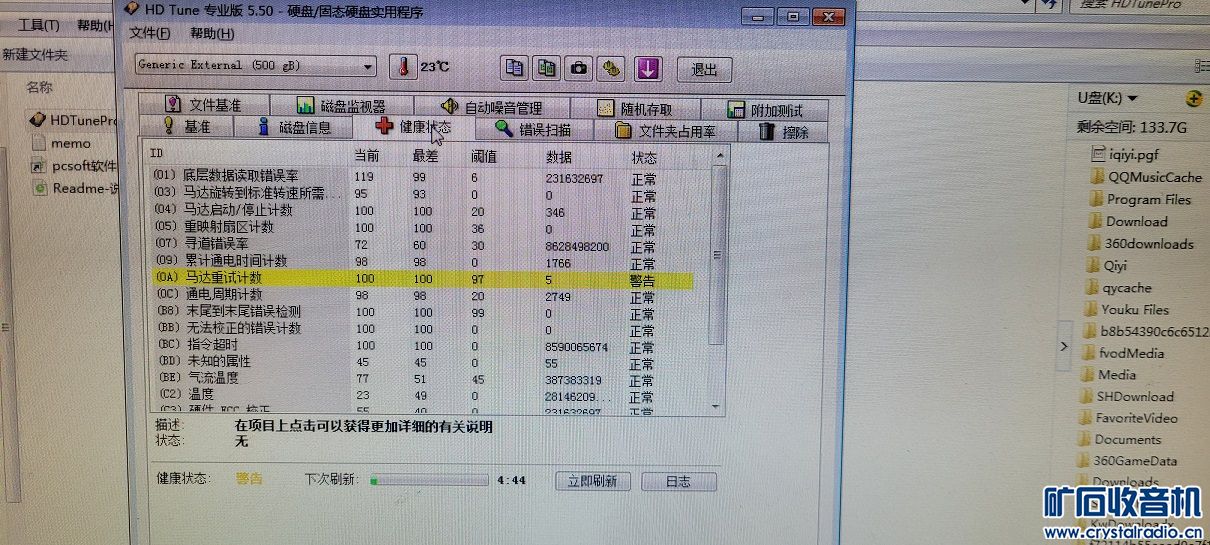Image resolution: width=1210 pixels, height=545 pixels.
Task: Select the highlighted (0A) 马达重试计数 row
Action: [421, 278]
